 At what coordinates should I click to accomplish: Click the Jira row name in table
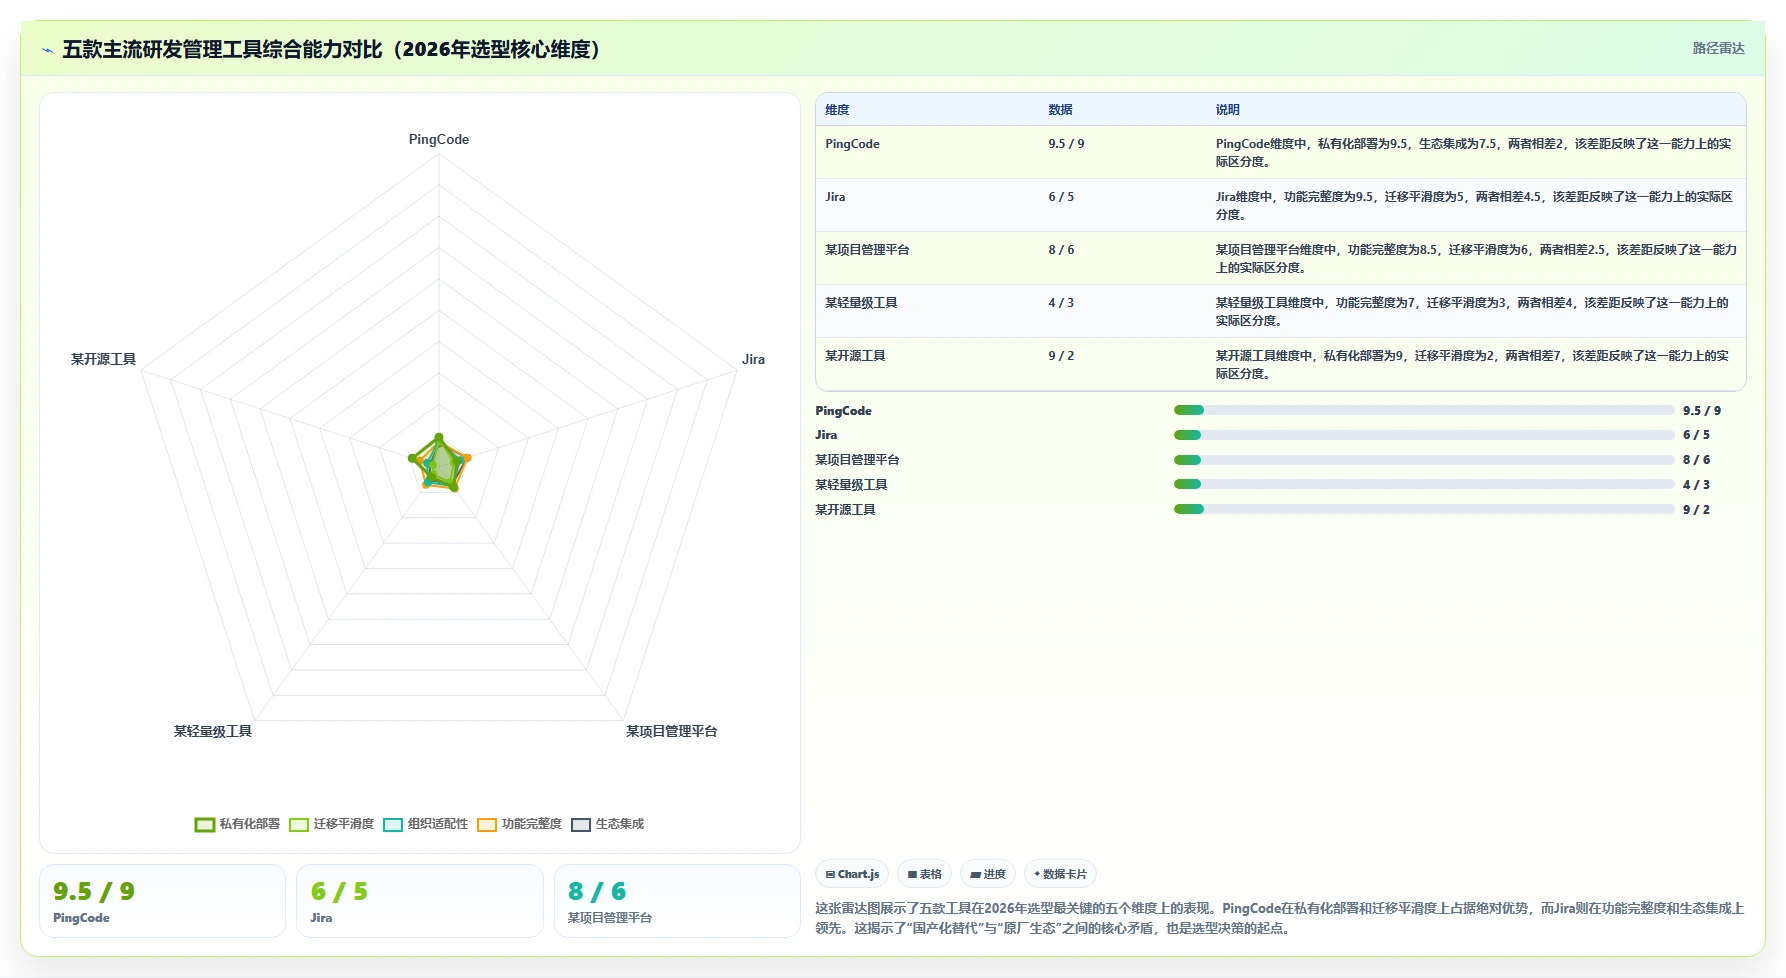[835, 197]
